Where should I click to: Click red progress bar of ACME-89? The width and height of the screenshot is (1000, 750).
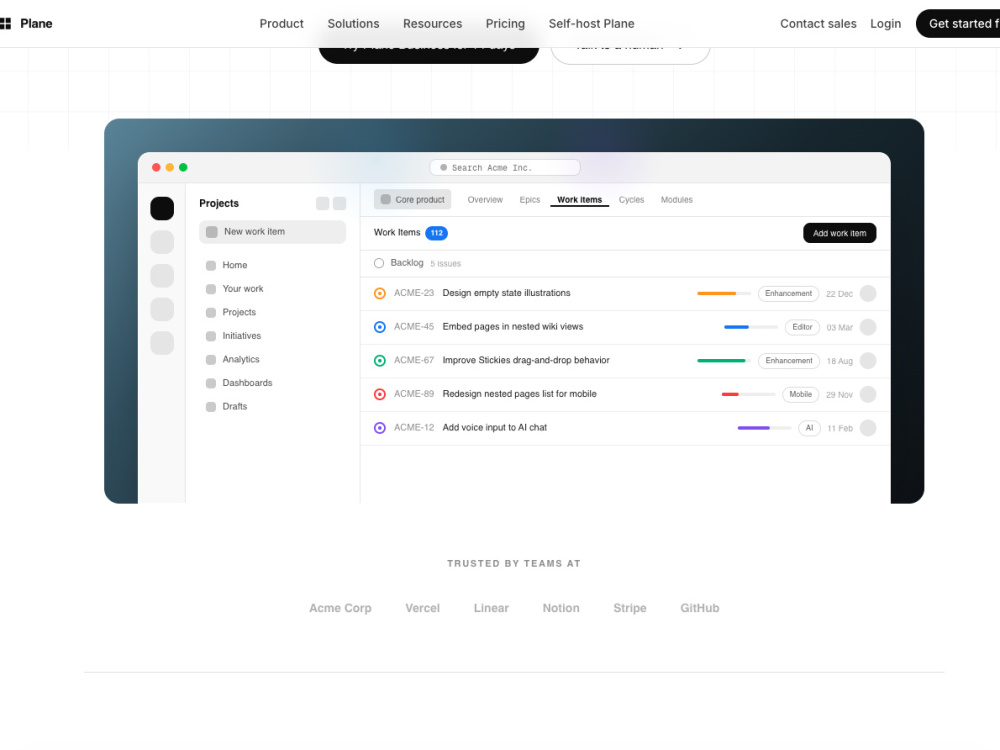[748, 395]
